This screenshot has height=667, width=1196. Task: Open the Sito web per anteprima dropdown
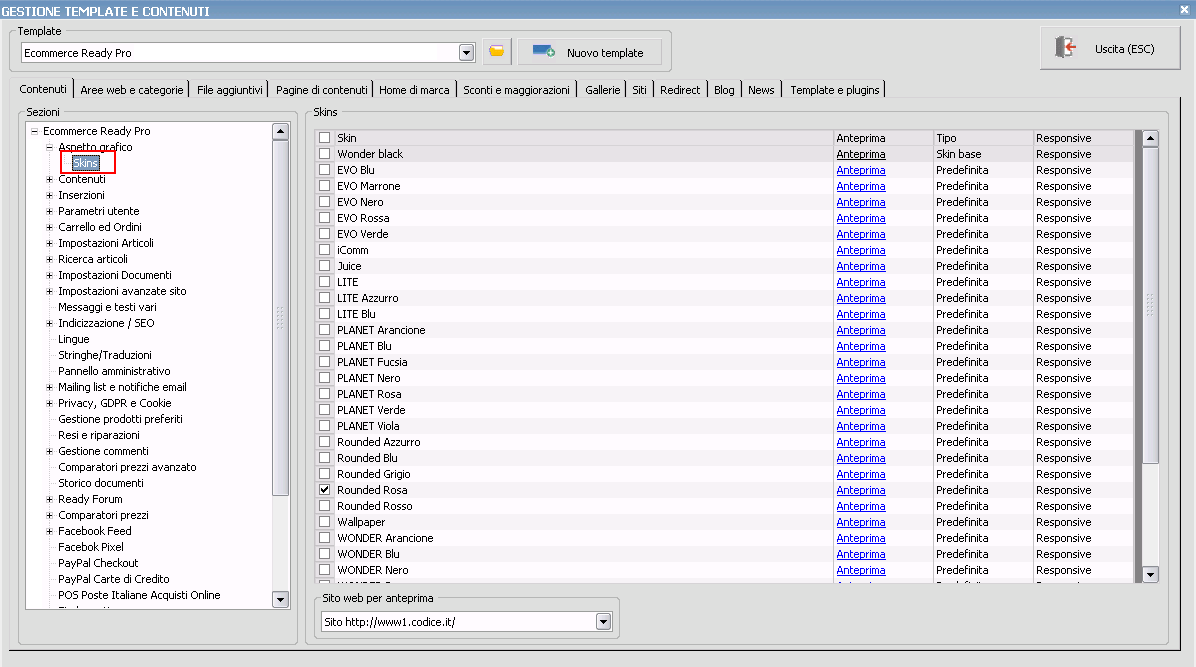[x=603, y=622]
